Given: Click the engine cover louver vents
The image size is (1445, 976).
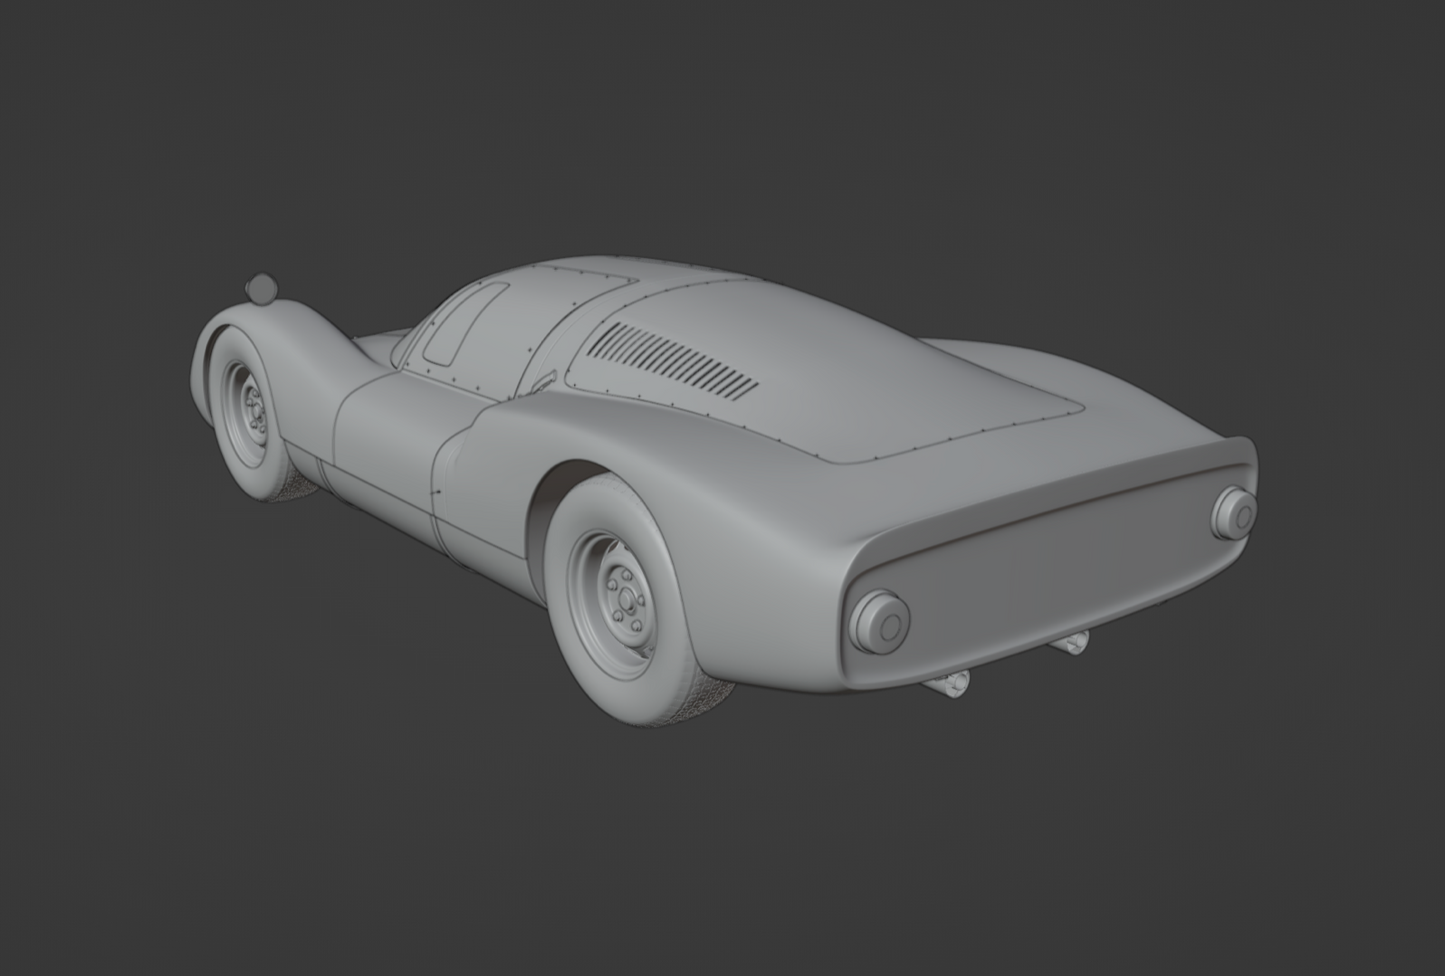Looking at the screenshot, I should point(673,361).
